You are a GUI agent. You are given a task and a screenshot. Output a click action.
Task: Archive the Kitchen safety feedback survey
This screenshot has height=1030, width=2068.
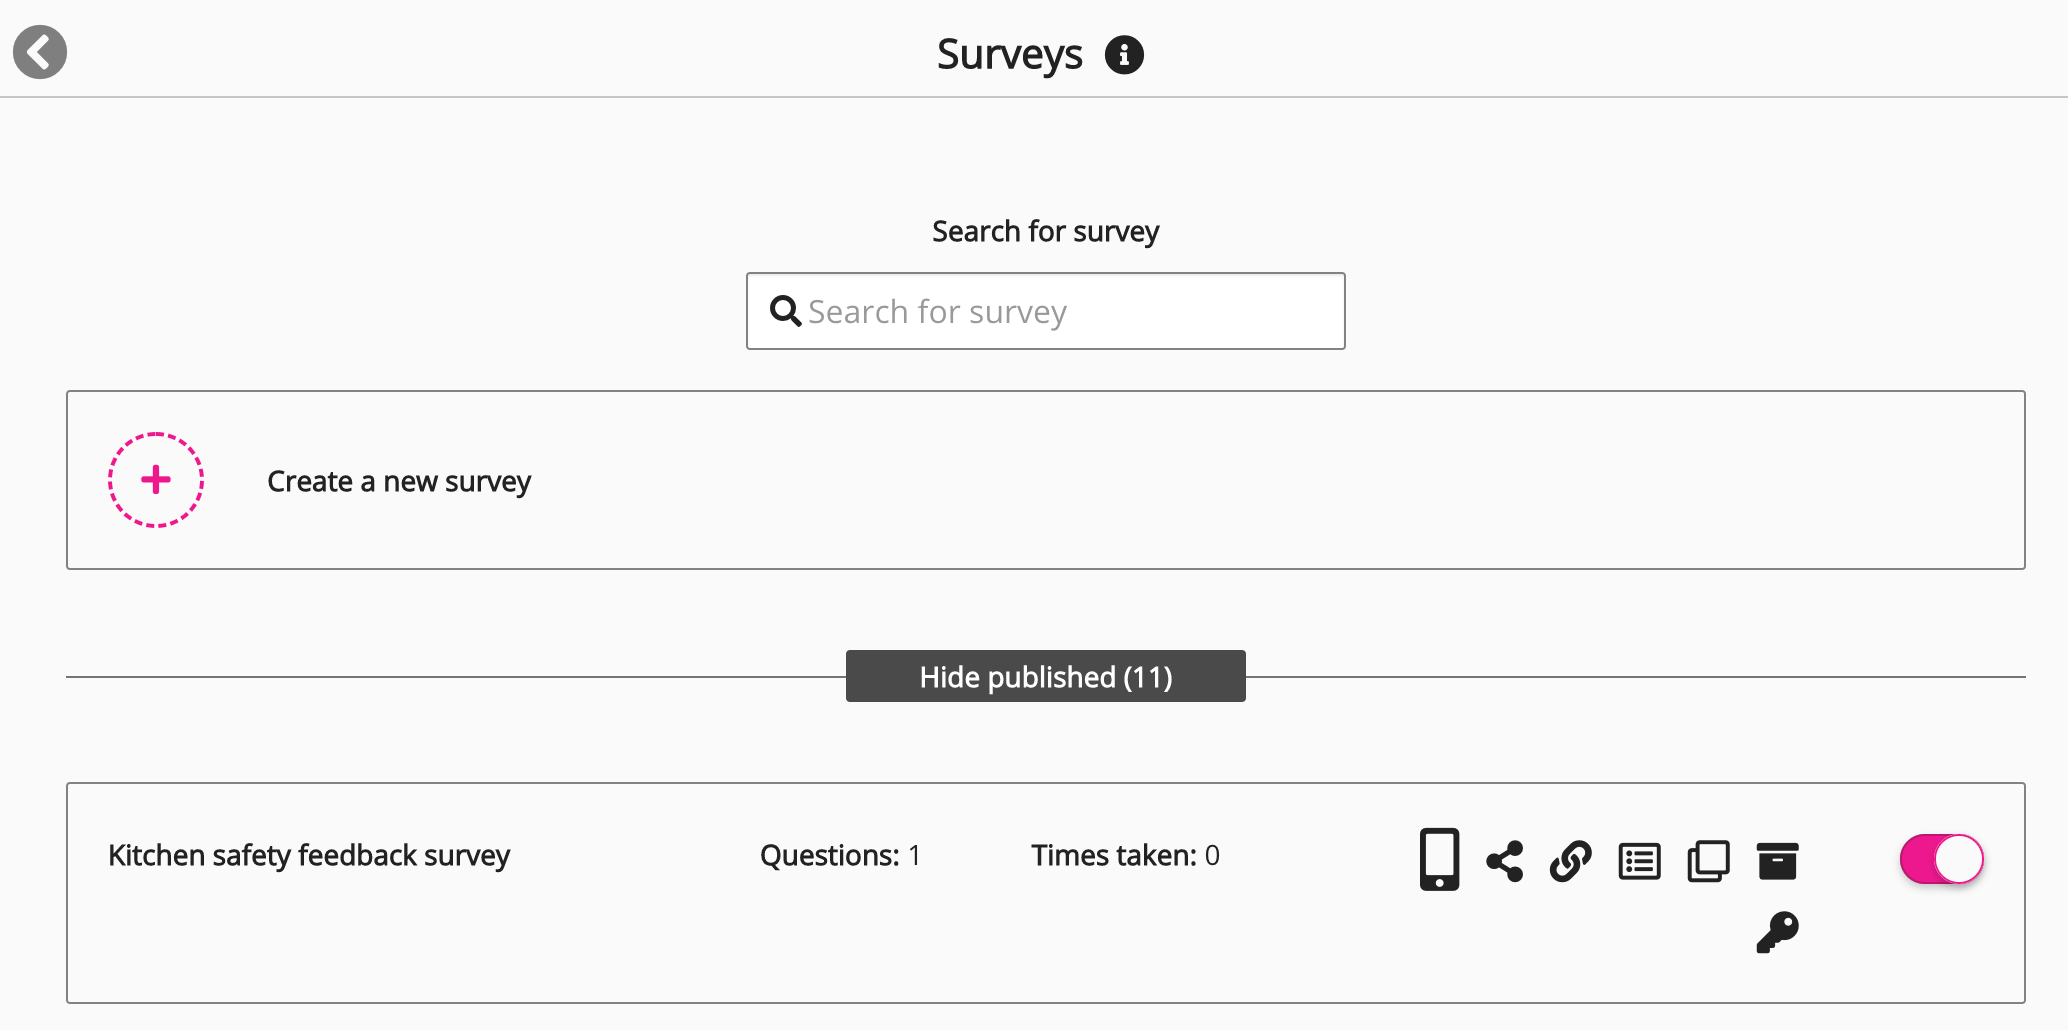pyautogui.click(x=1777, y=861)
